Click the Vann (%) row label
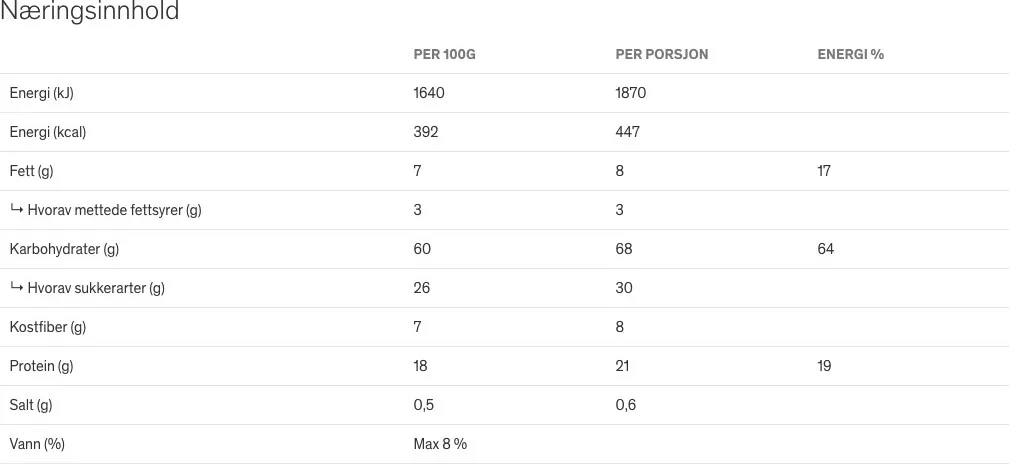The height and width of the screenshot is (464, 1009). click(x=37, y=444)
